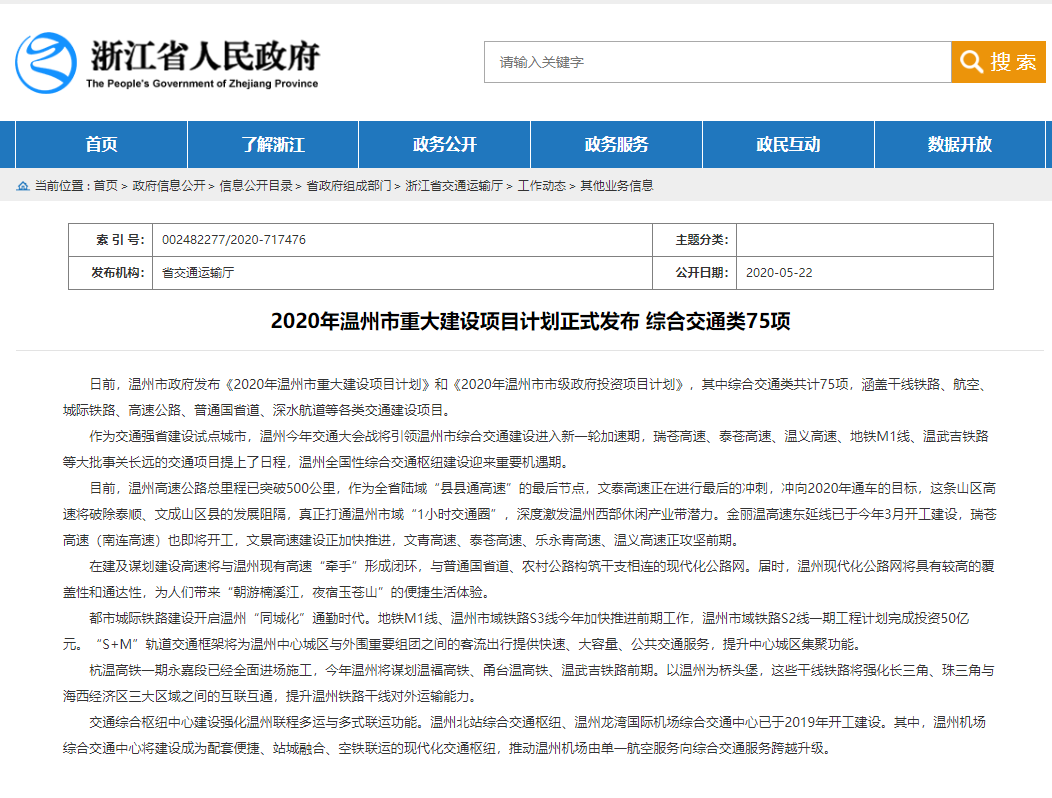Click the house icon before 当前位置
Viewport: 1052px width, 798px height.
23,186
